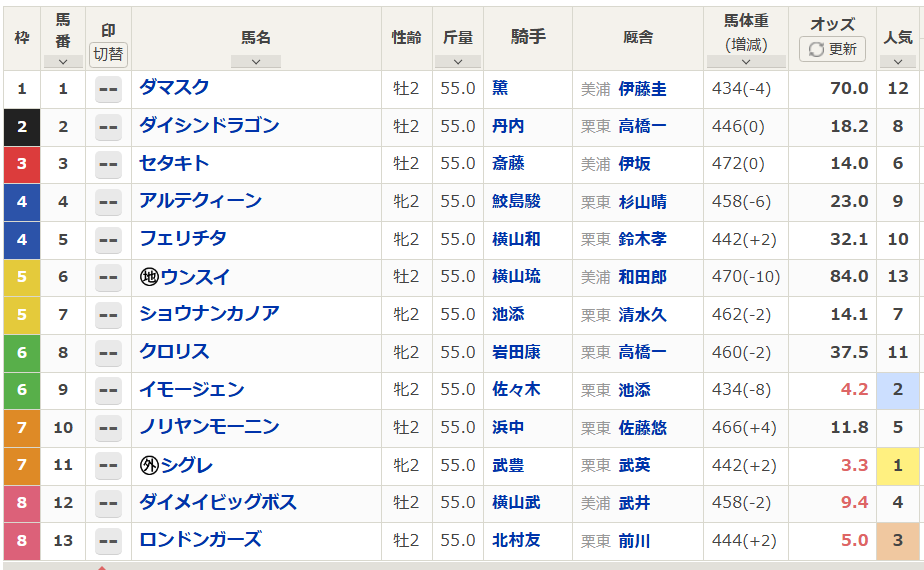Open sort dropdown under 馬名 header
Screen dimensions: 924x570
256,62
